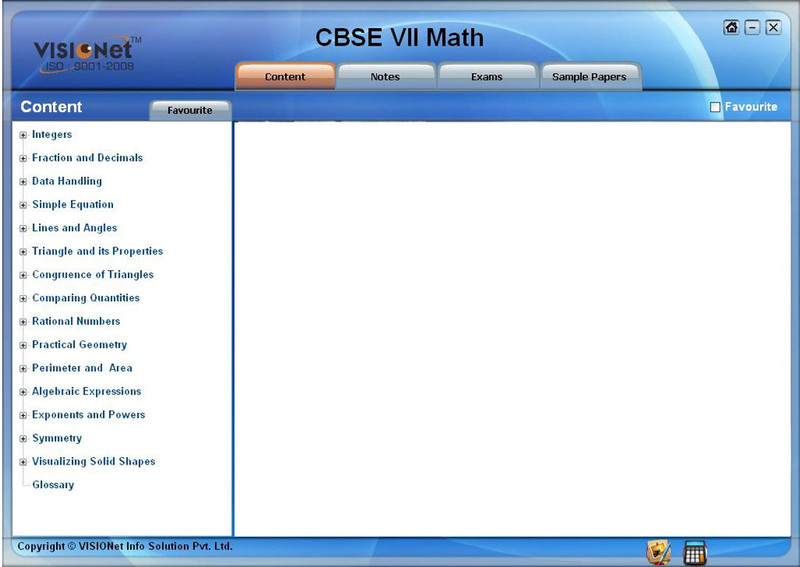800x567 pixels.
Task: Expand Visualizing Solid Shapes chapter
Action: tap(23, 462)
